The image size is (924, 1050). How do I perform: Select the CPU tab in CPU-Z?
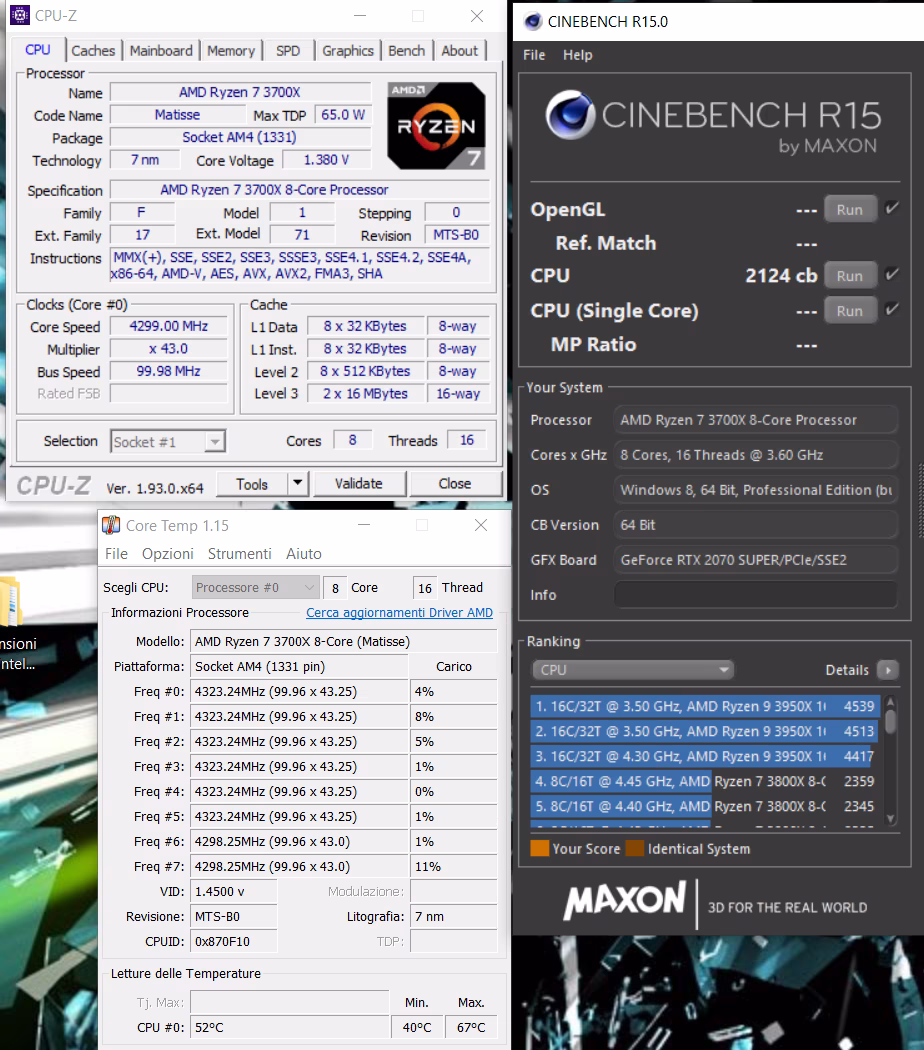pyautogui.click(x=38, y=50)
